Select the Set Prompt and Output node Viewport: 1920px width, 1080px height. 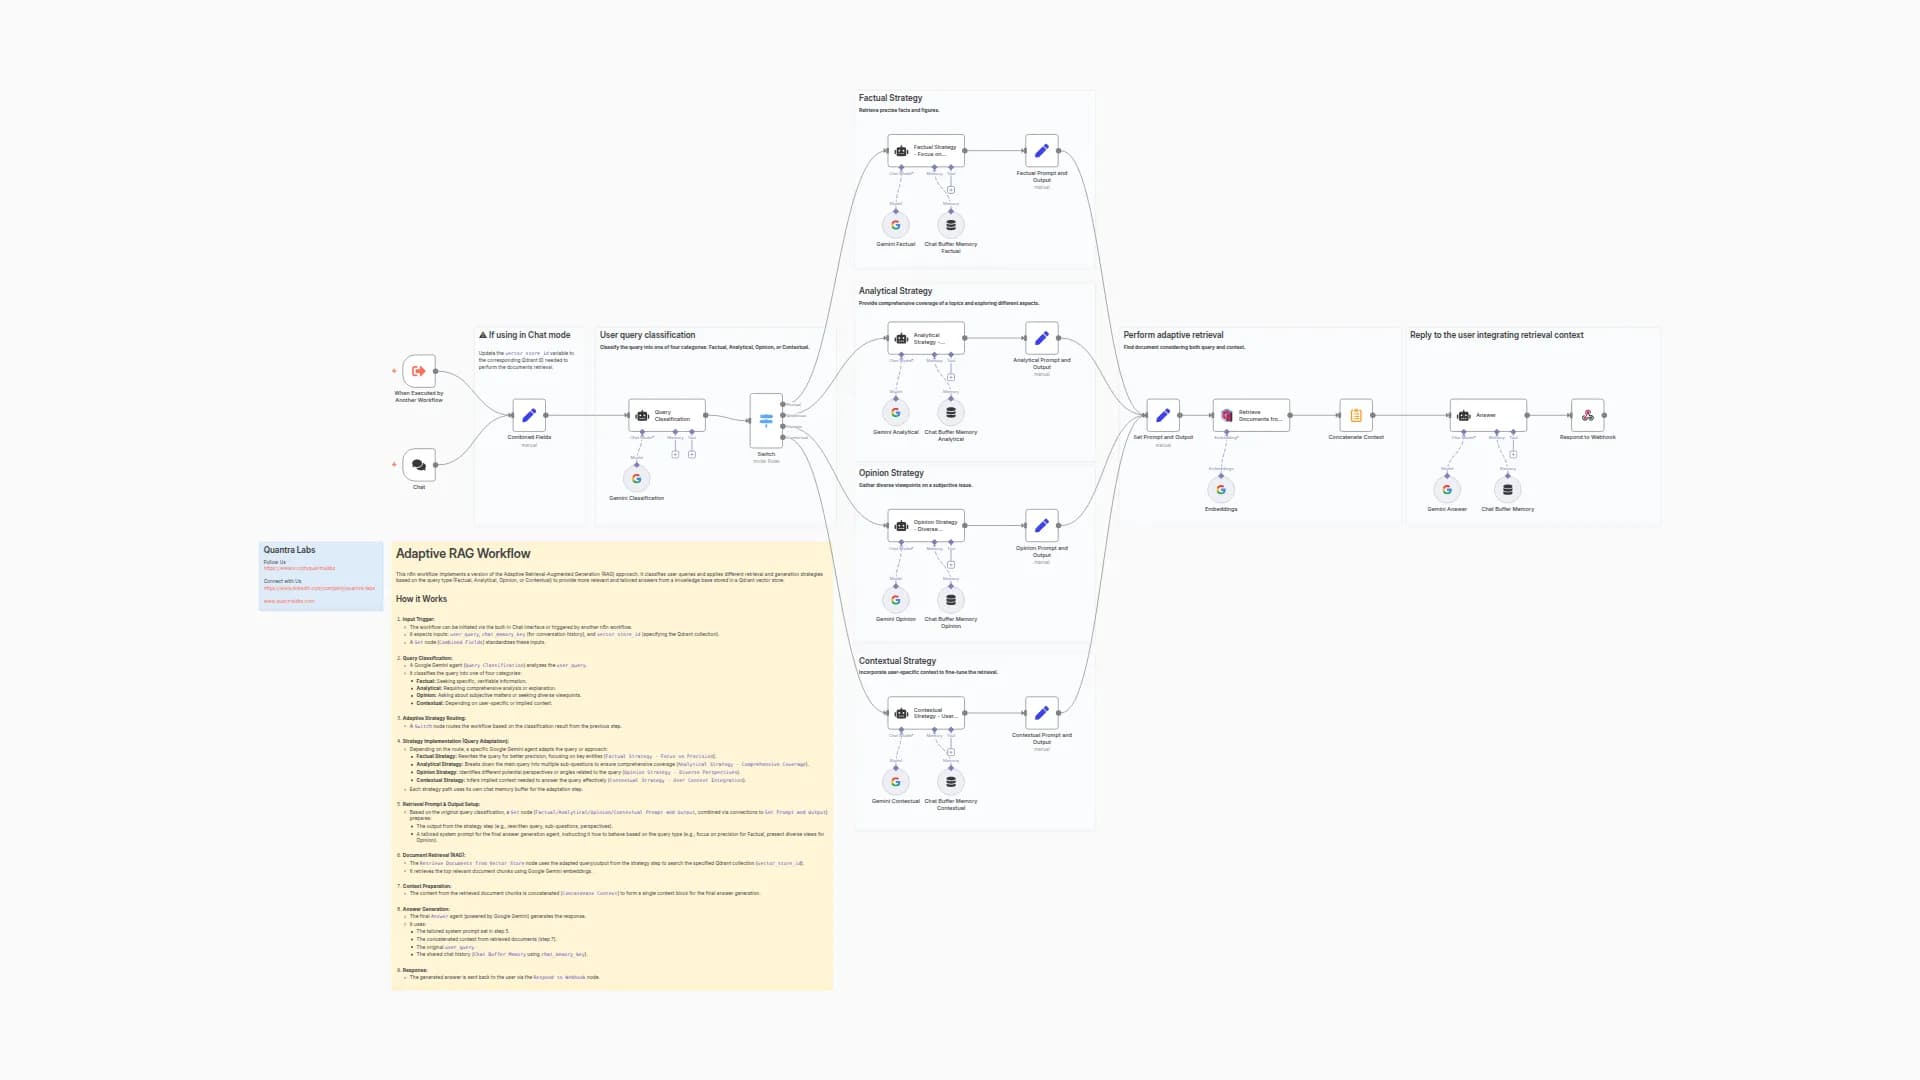(x=1163, y=415)
